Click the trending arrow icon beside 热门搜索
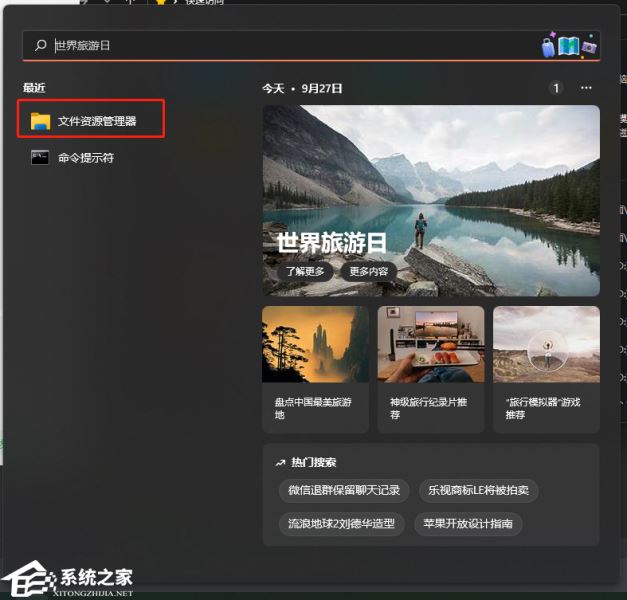The image size is (627, 600). (x=280, y=463)
